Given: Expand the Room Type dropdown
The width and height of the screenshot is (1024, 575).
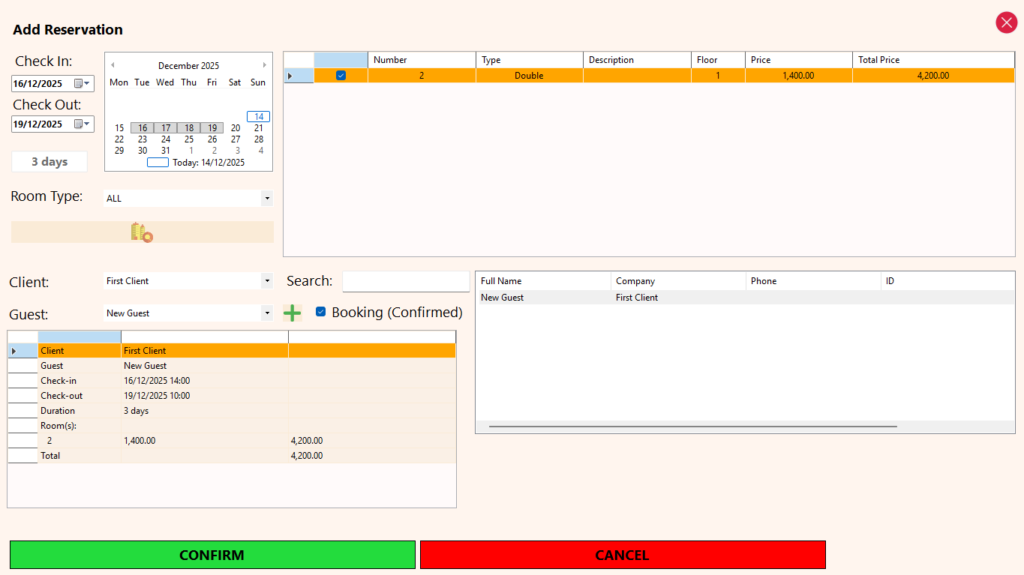Looking at the screenshot, I should point(266,199).
